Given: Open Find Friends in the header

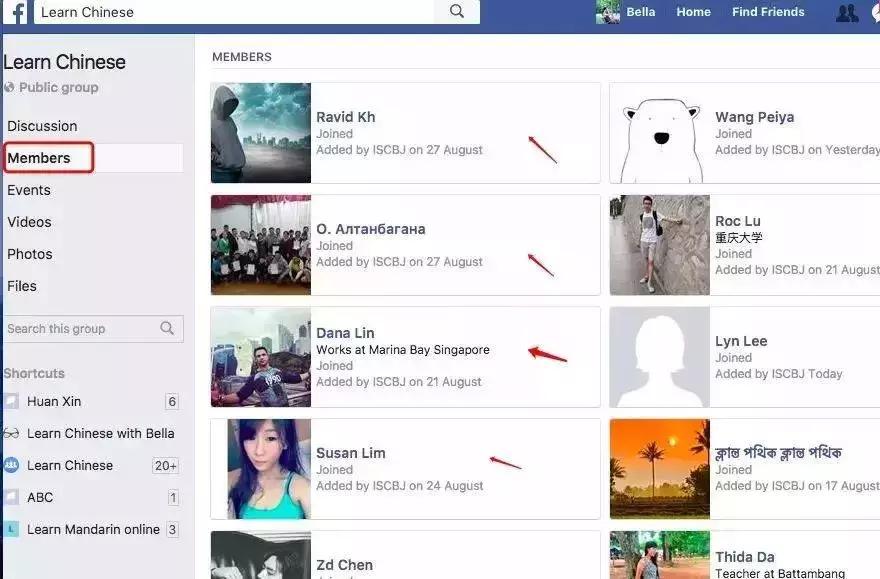Looking at the screenshot, I should tap(768, 12).
